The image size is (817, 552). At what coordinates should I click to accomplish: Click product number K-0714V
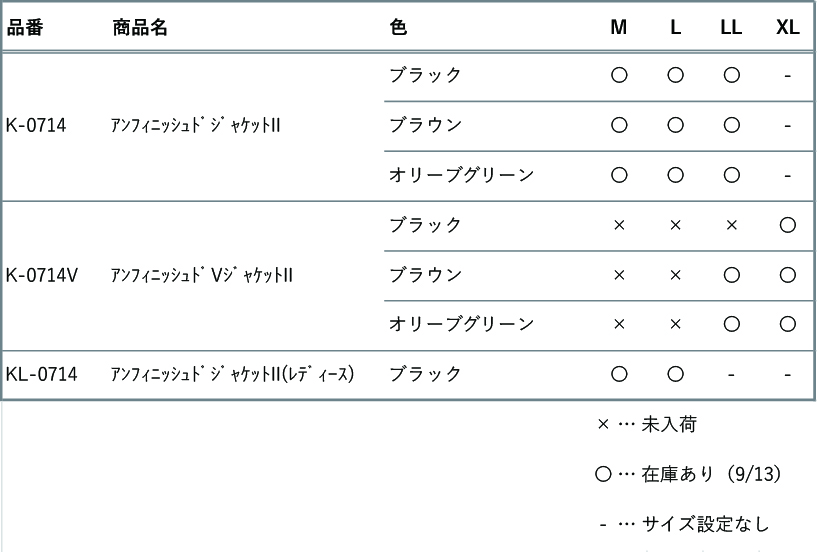[42, 275]
